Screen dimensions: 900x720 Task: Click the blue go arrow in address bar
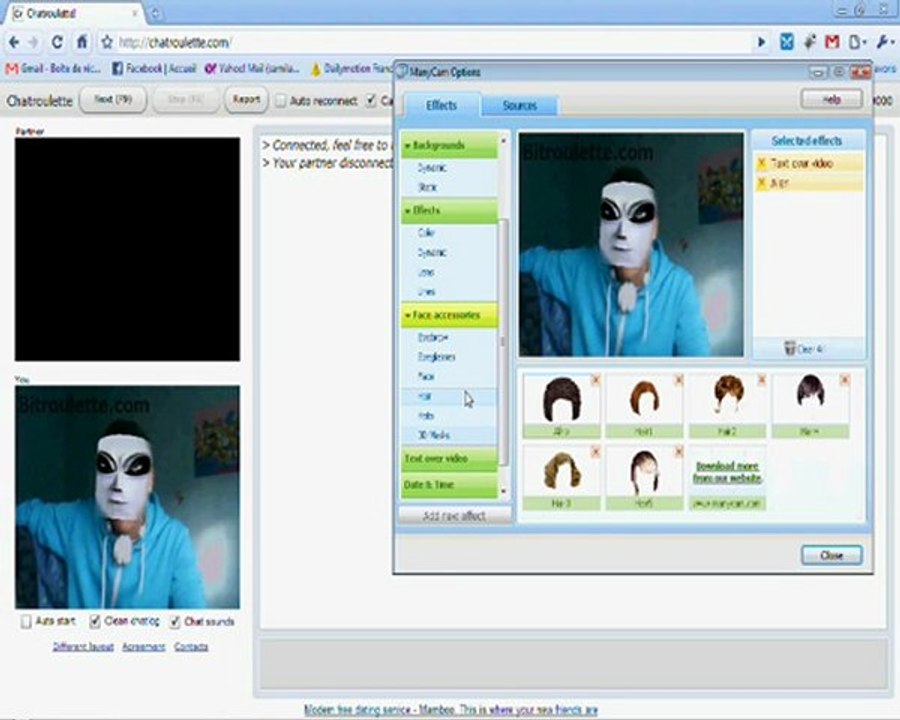pyautogui.click(x=761, y=42)
